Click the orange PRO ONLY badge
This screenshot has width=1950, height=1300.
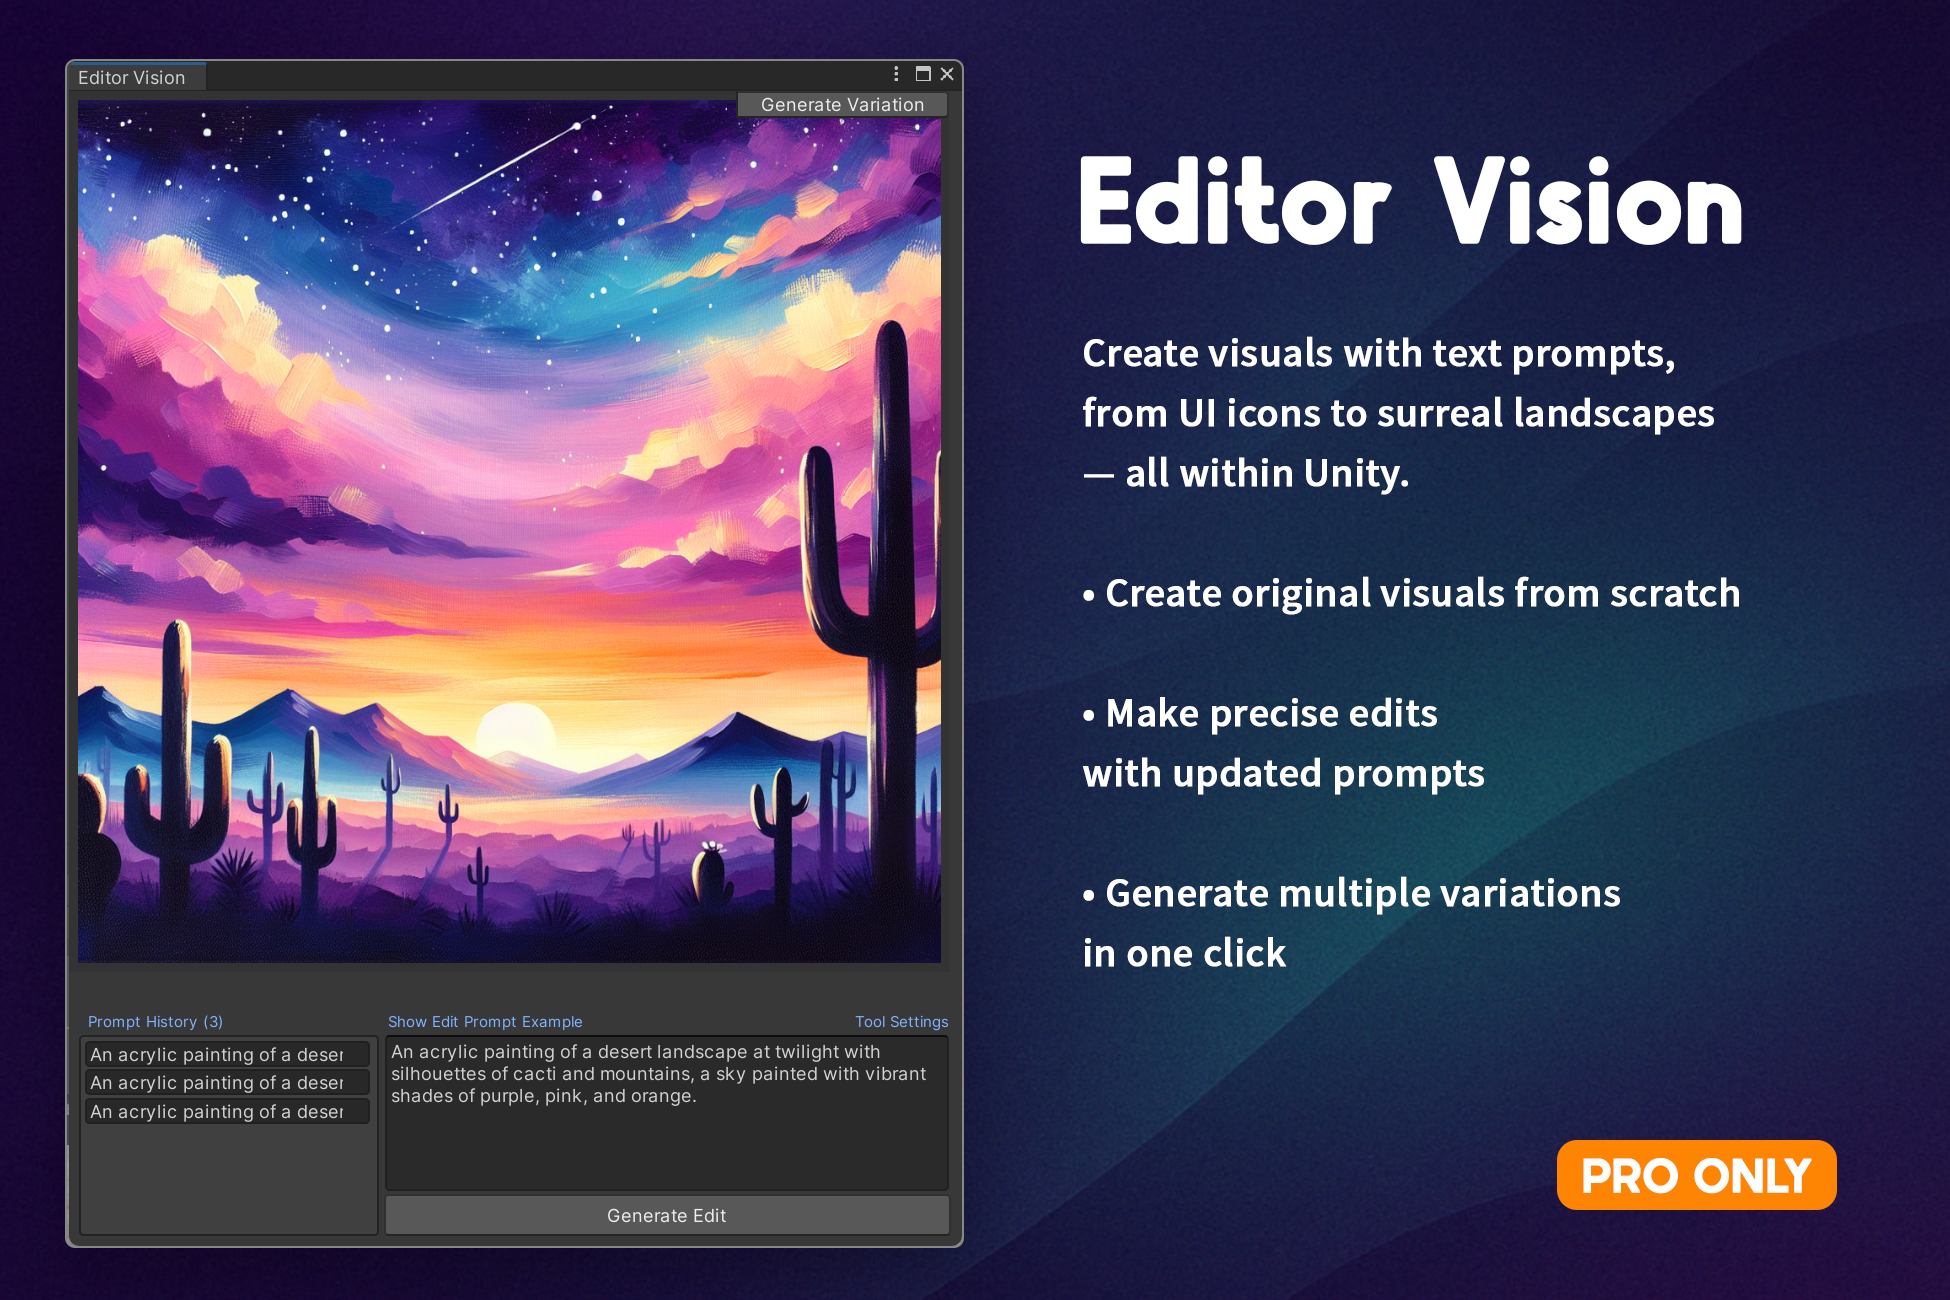point(1696,1175)
